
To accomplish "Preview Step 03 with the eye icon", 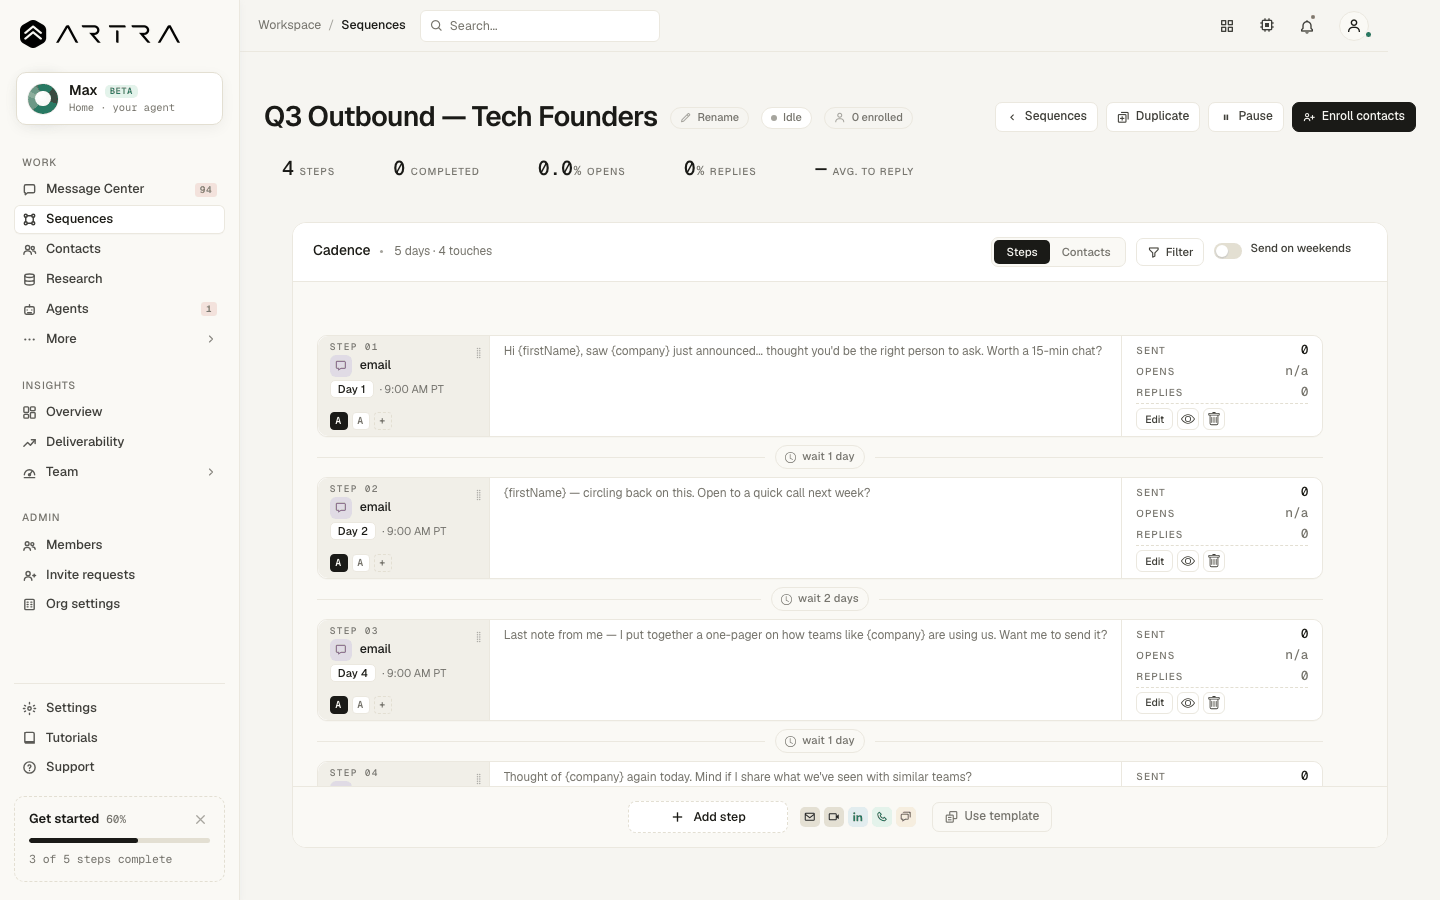I will (x=1188, y=703).
